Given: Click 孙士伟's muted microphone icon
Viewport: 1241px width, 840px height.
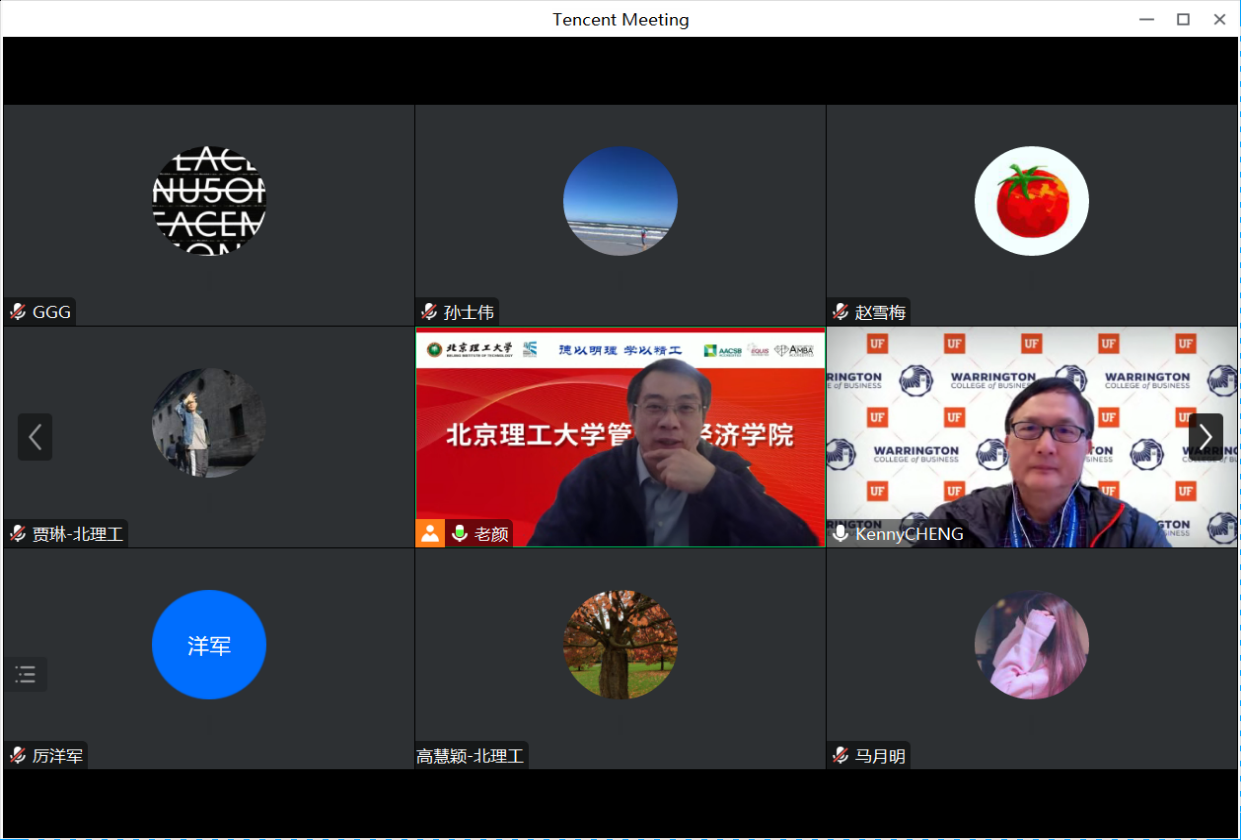Looking at the screenshot, I should [x=429, y=312].
